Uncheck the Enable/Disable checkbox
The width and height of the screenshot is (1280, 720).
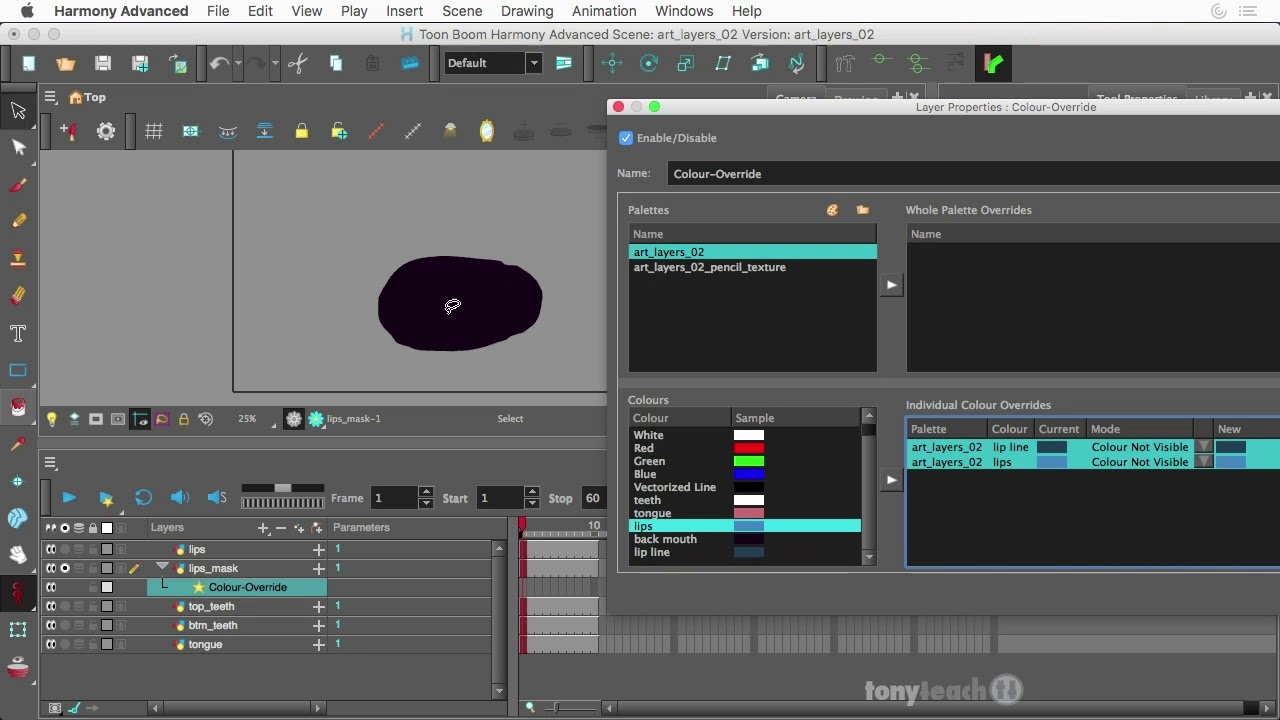coord(626,138)
